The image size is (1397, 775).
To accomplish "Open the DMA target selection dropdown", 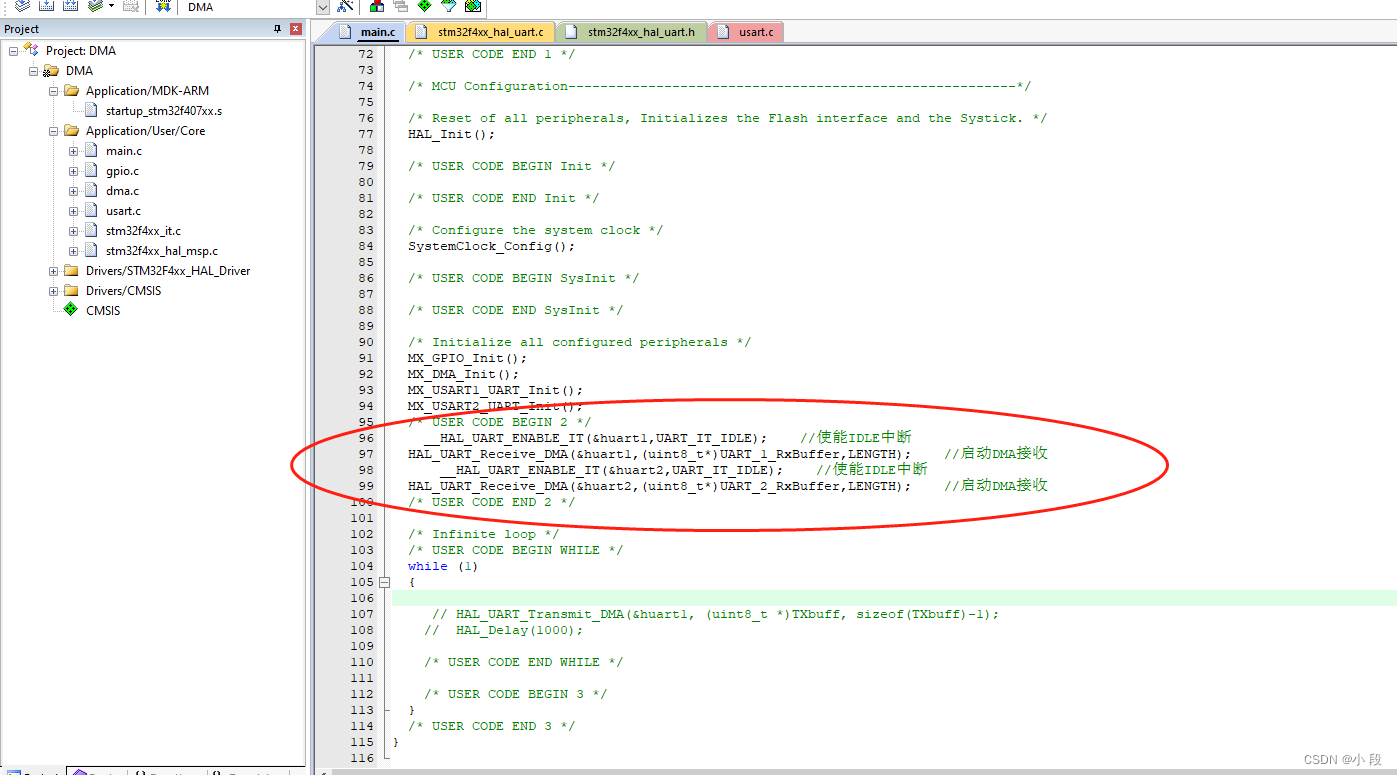I will click(x=322, y=7).
